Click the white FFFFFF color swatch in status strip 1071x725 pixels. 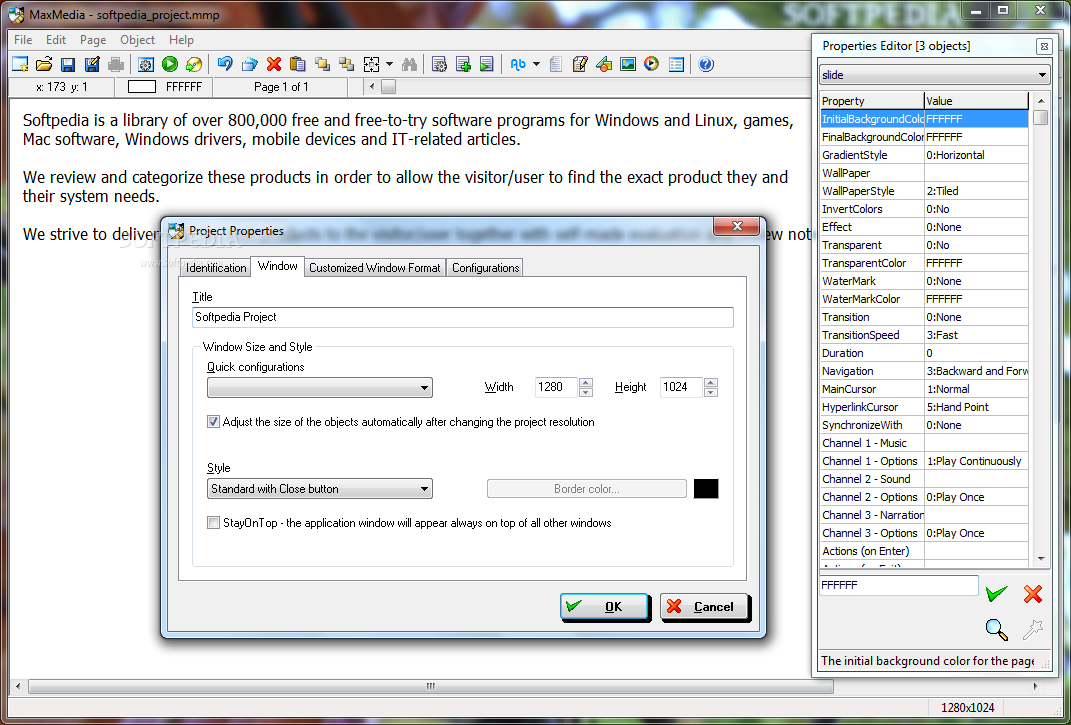coord(142,87)
